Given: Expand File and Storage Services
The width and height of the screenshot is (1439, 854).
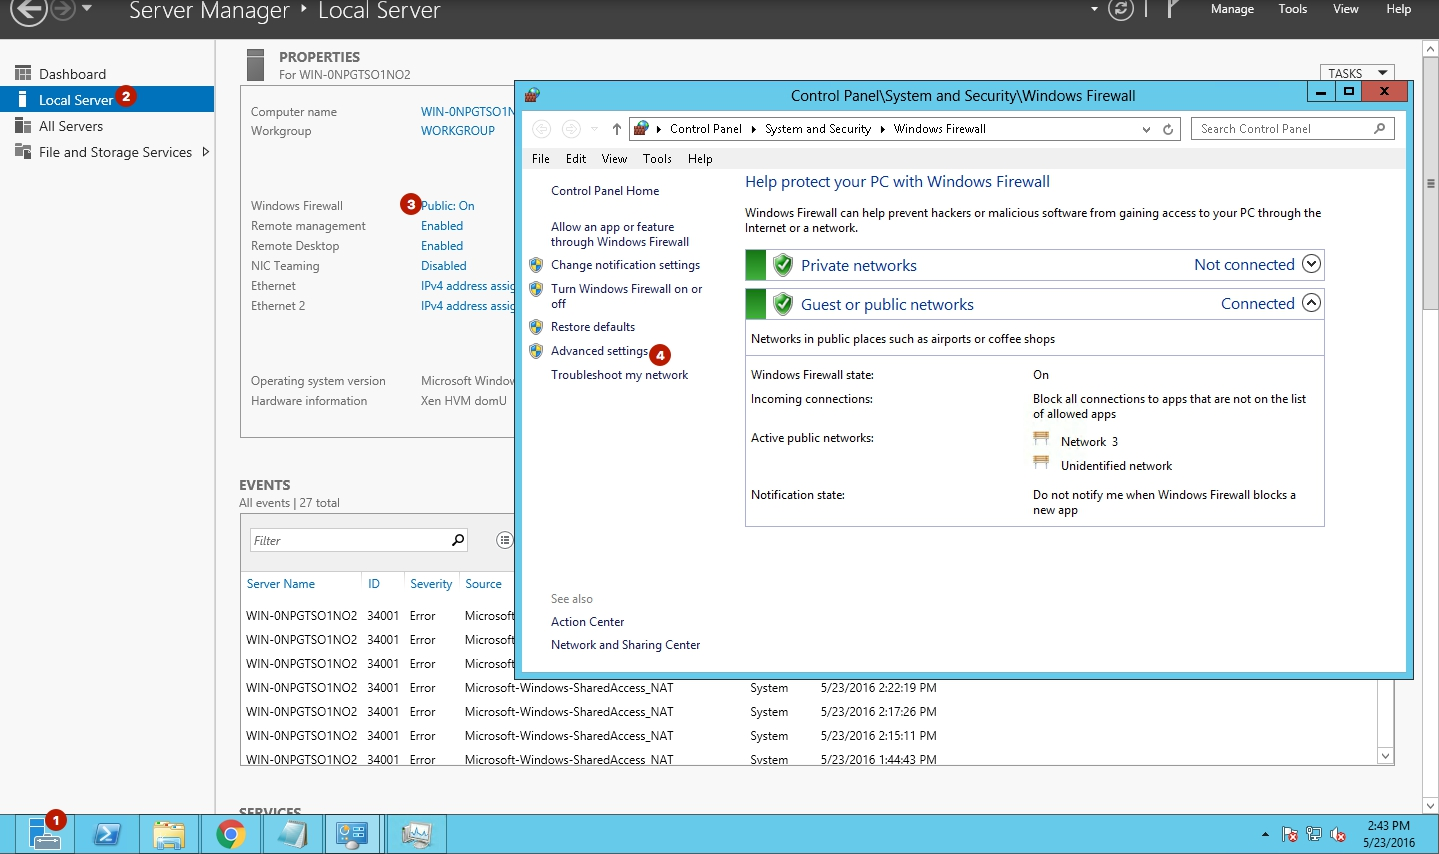Looking at the screenshot, I should click(206, 152).
